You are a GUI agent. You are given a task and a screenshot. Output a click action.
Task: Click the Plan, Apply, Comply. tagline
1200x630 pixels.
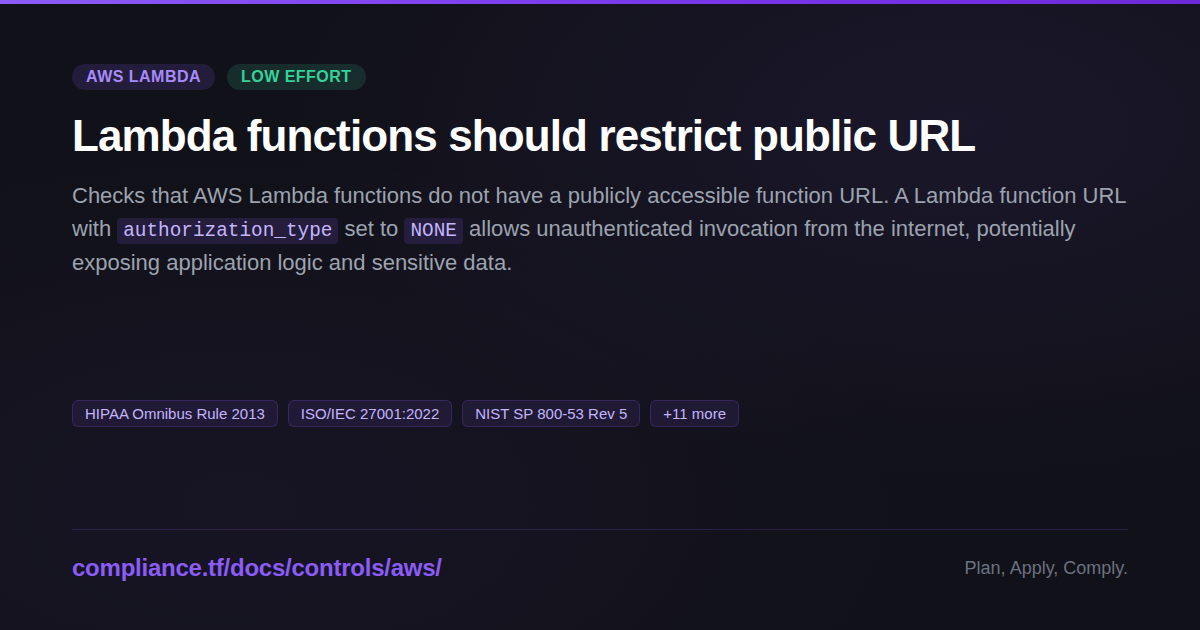point(1046,568)
